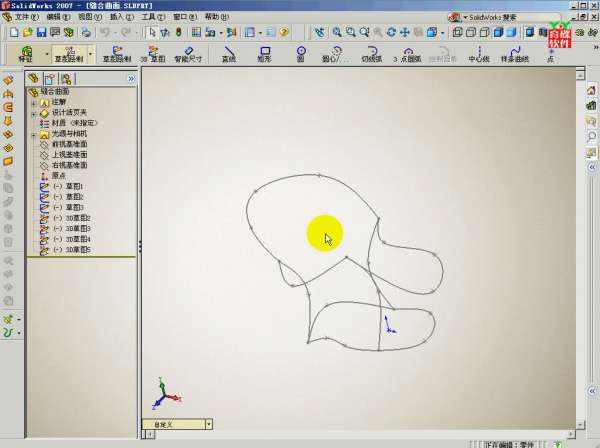Select 右视基准面 in the feature tree

tap(69, 165)
